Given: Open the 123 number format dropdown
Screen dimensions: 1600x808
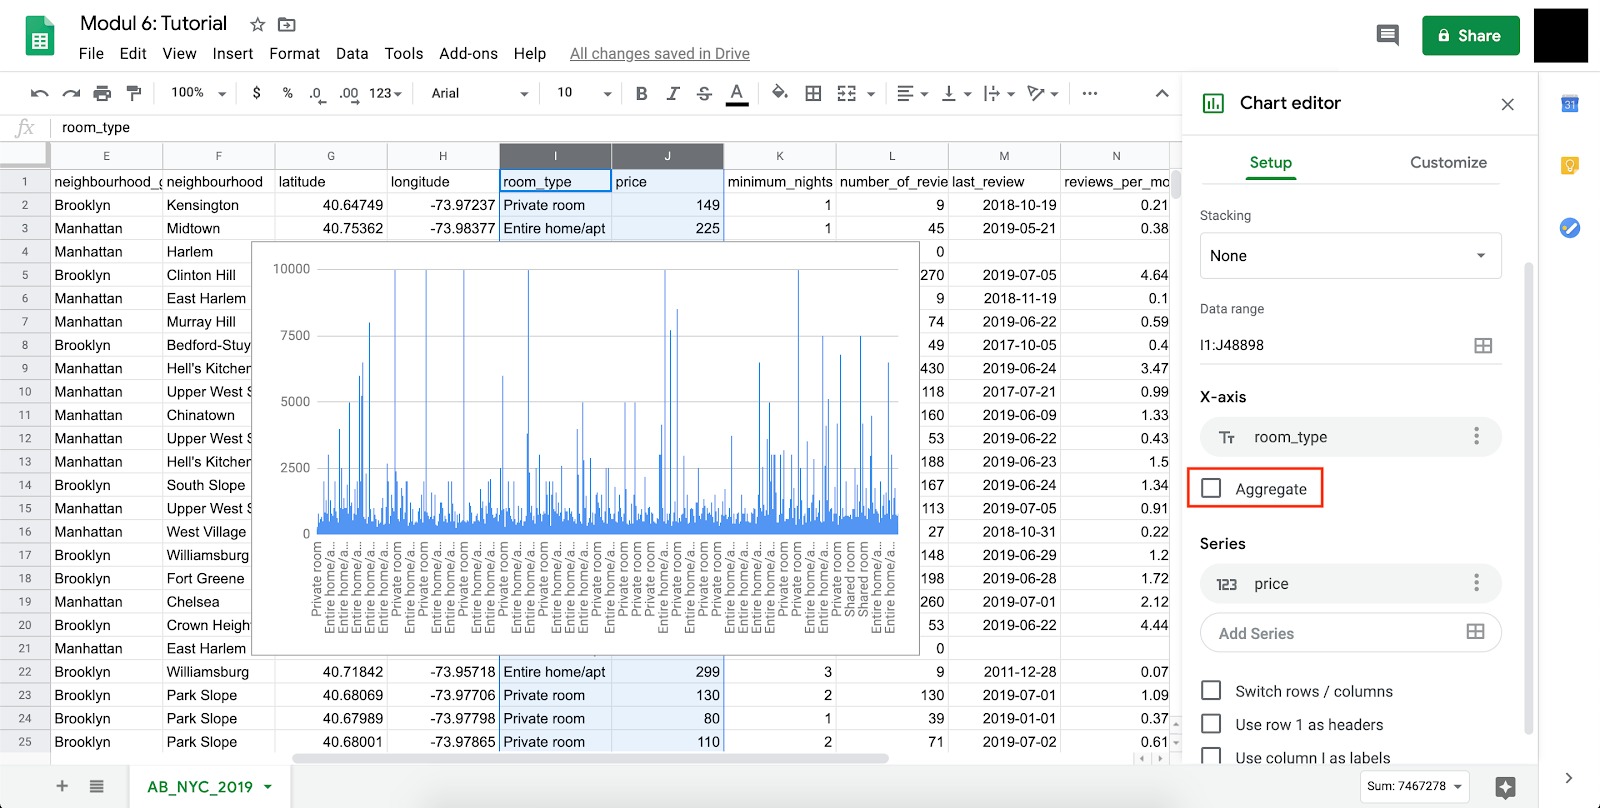Looking at the screenshot, I should click(385, 93).
